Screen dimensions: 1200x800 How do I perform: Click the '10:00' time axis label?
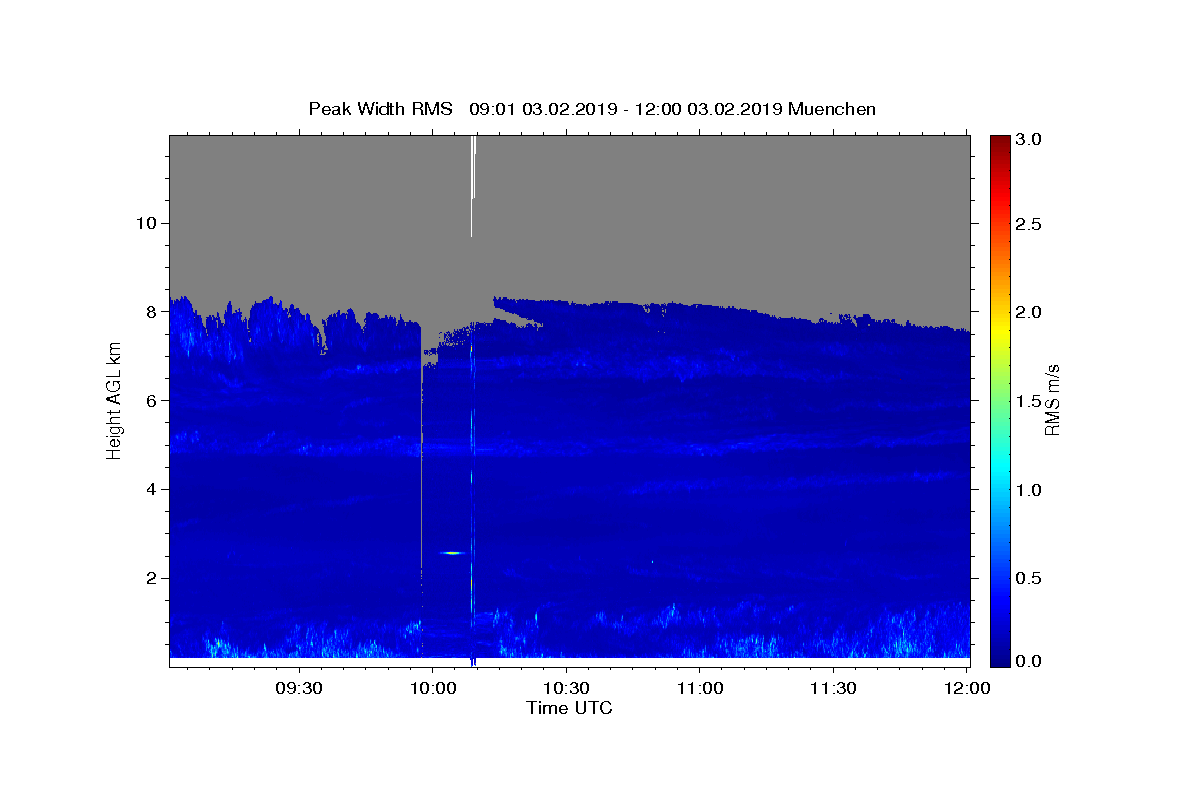click(432, 688)
